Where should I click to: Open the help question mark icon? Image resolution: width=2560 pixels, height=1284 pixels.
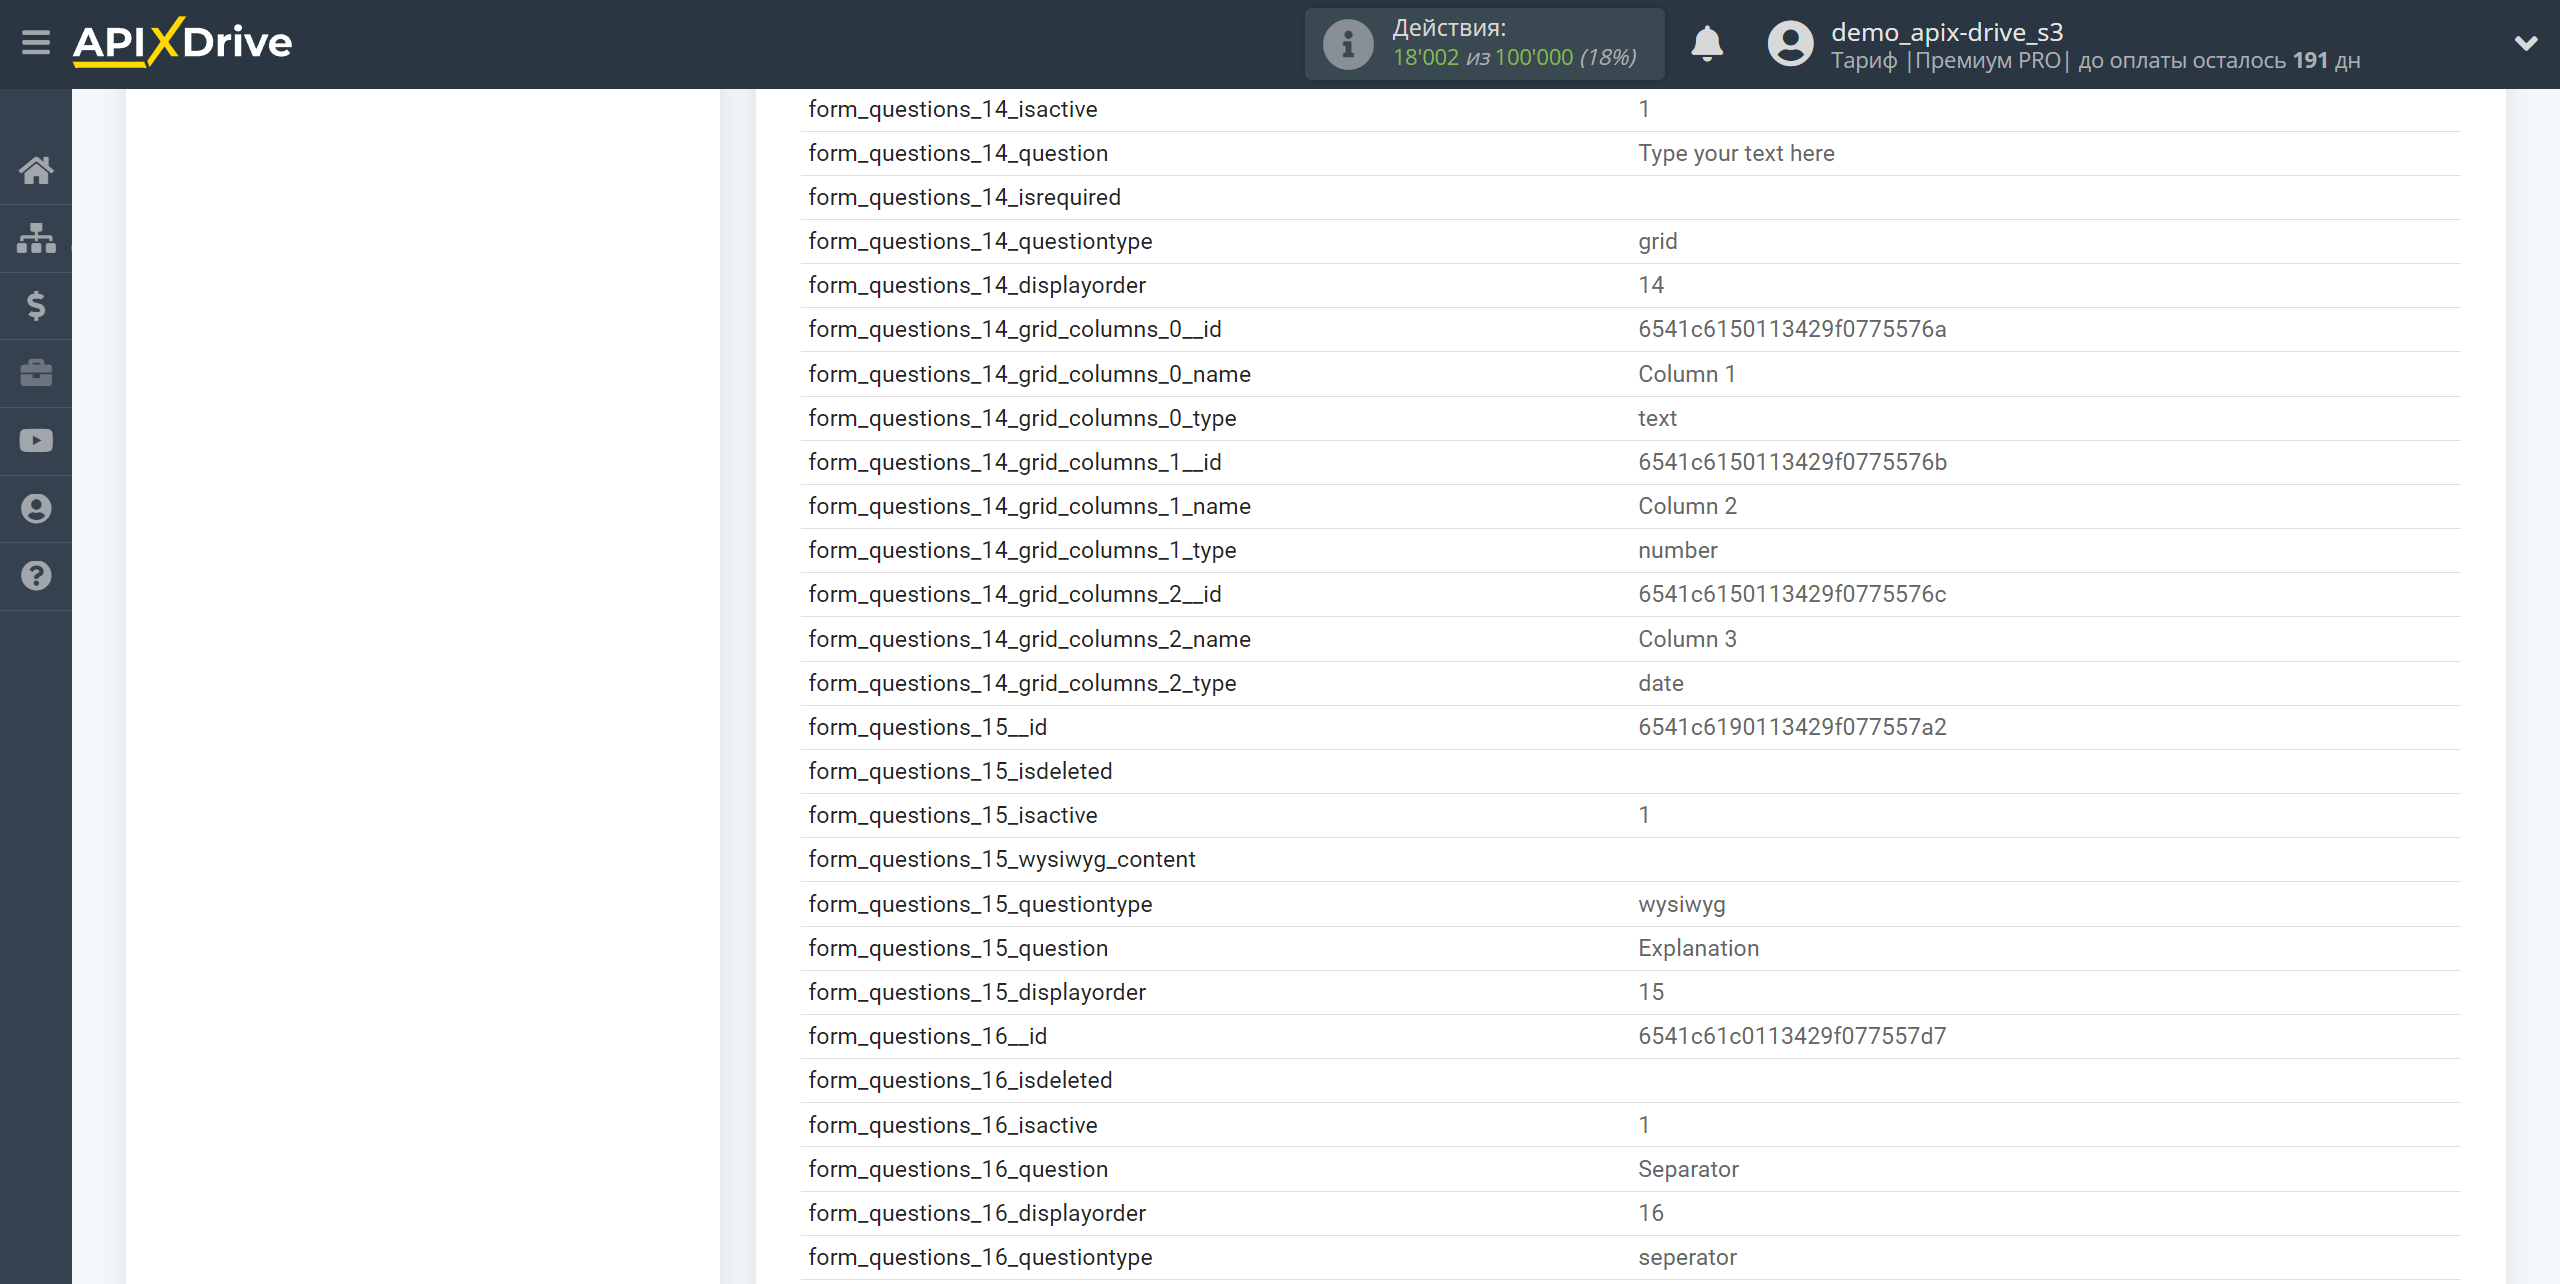pos(36,576)
